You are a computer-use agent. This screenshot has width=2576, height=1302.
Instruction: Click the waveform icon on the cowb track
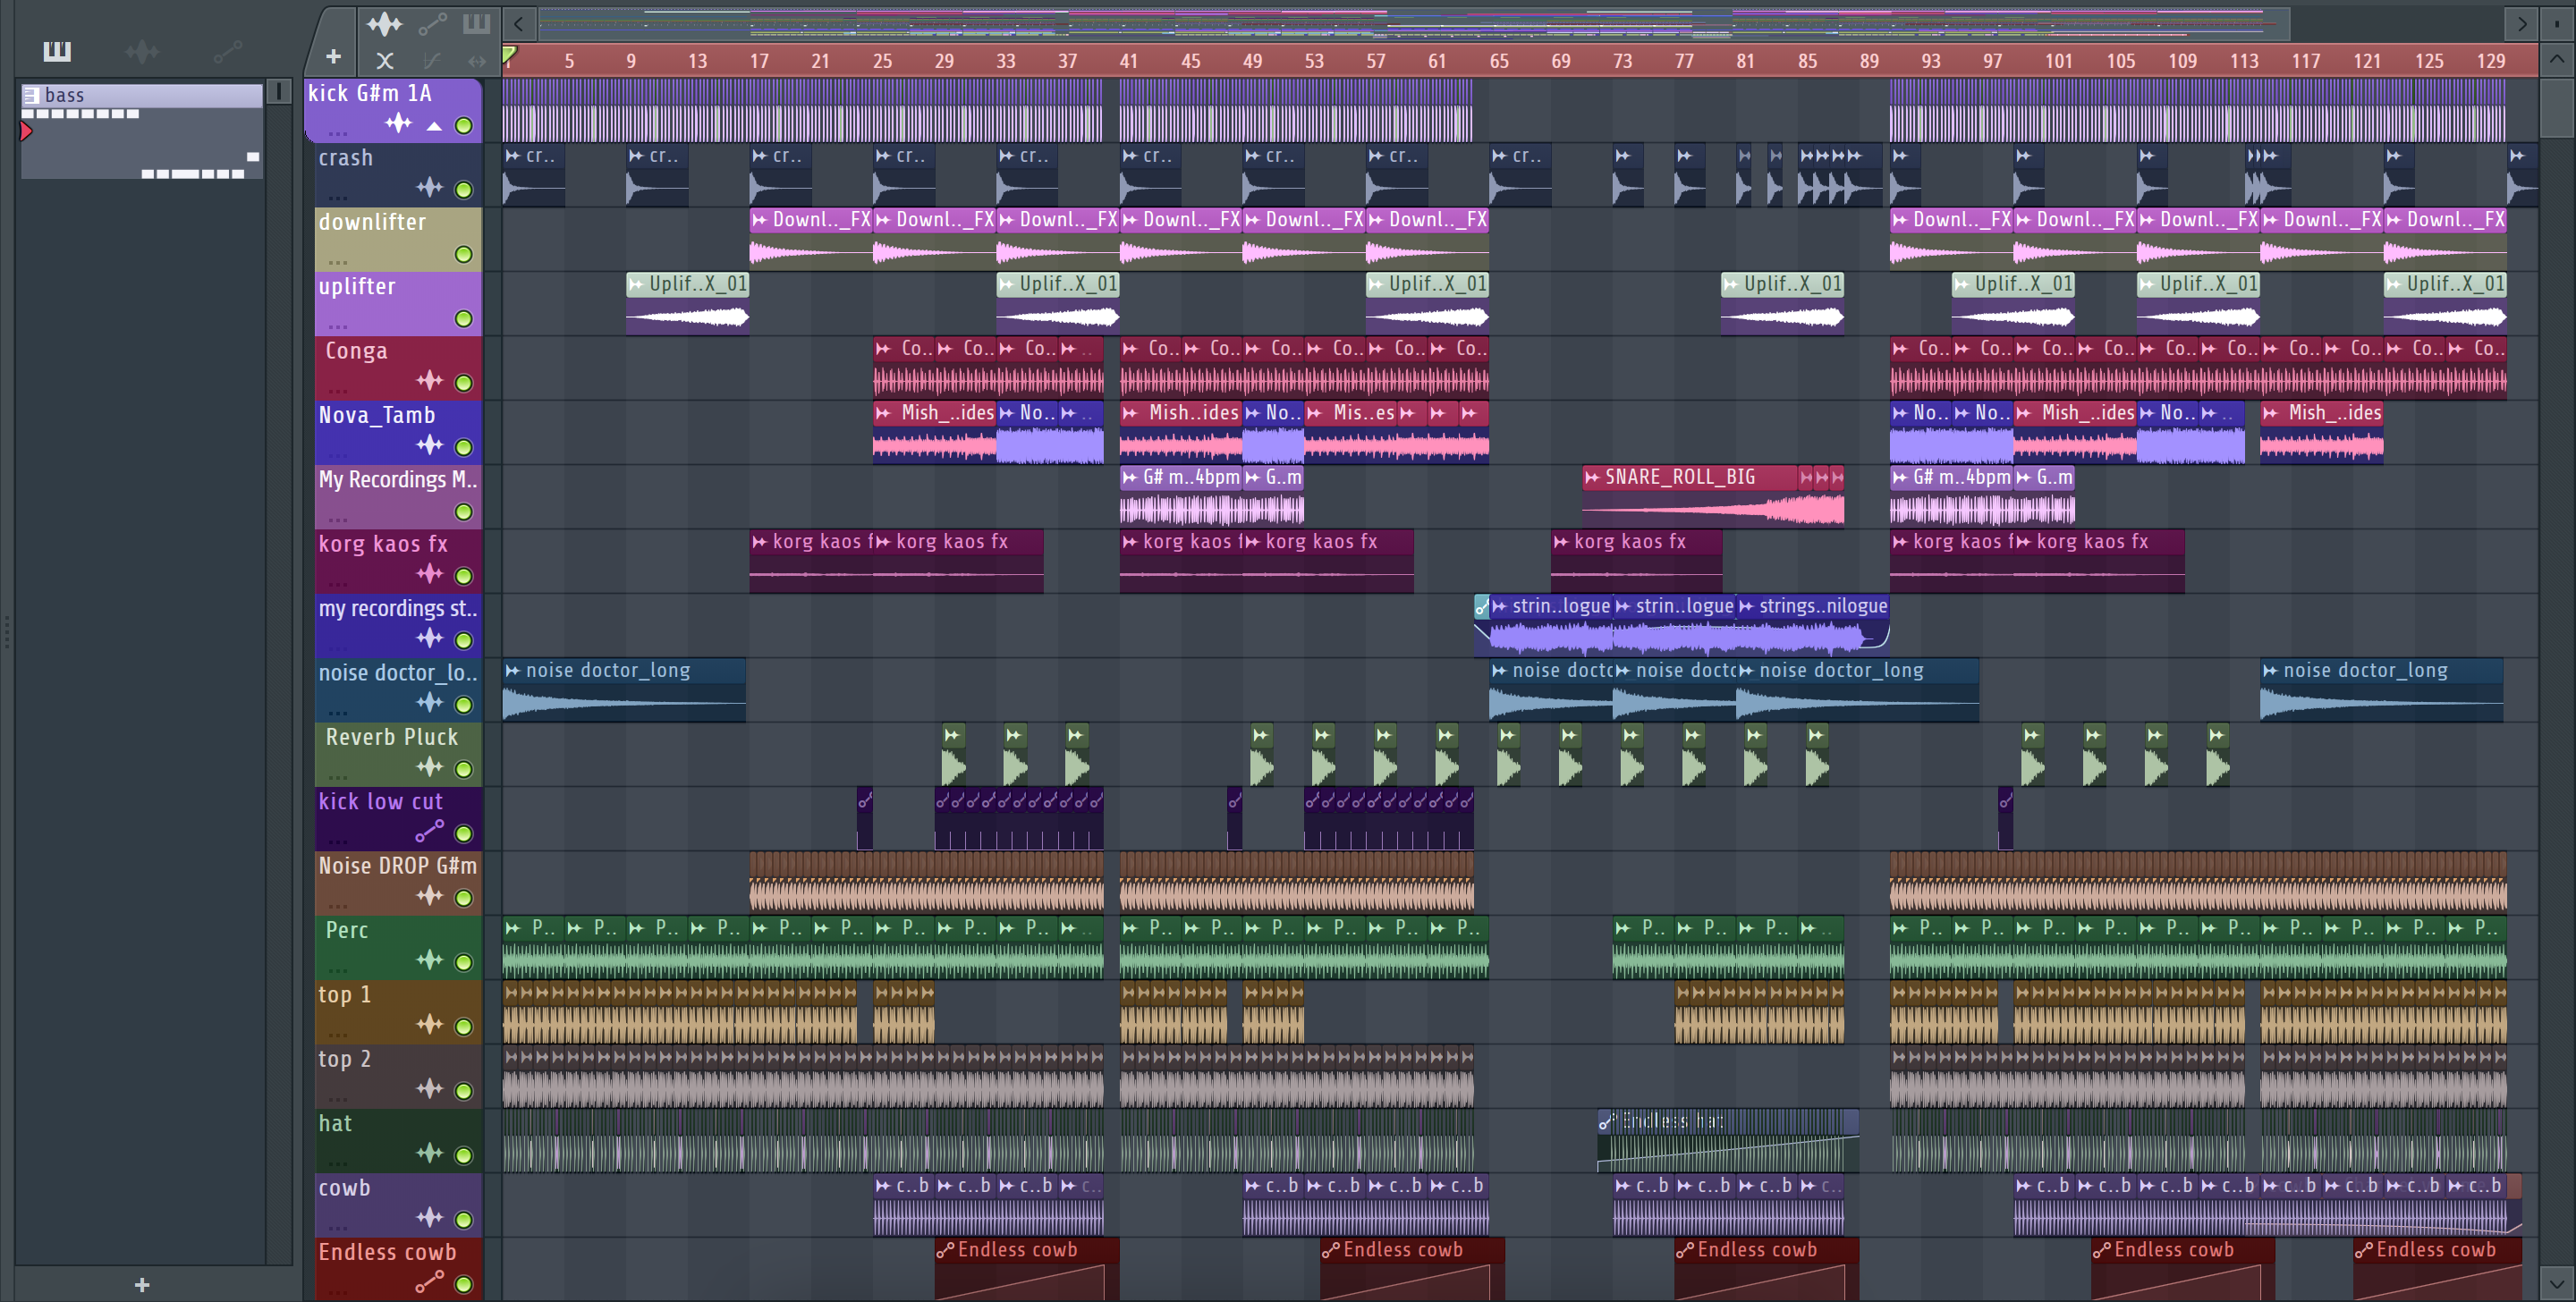[430, 1217]
